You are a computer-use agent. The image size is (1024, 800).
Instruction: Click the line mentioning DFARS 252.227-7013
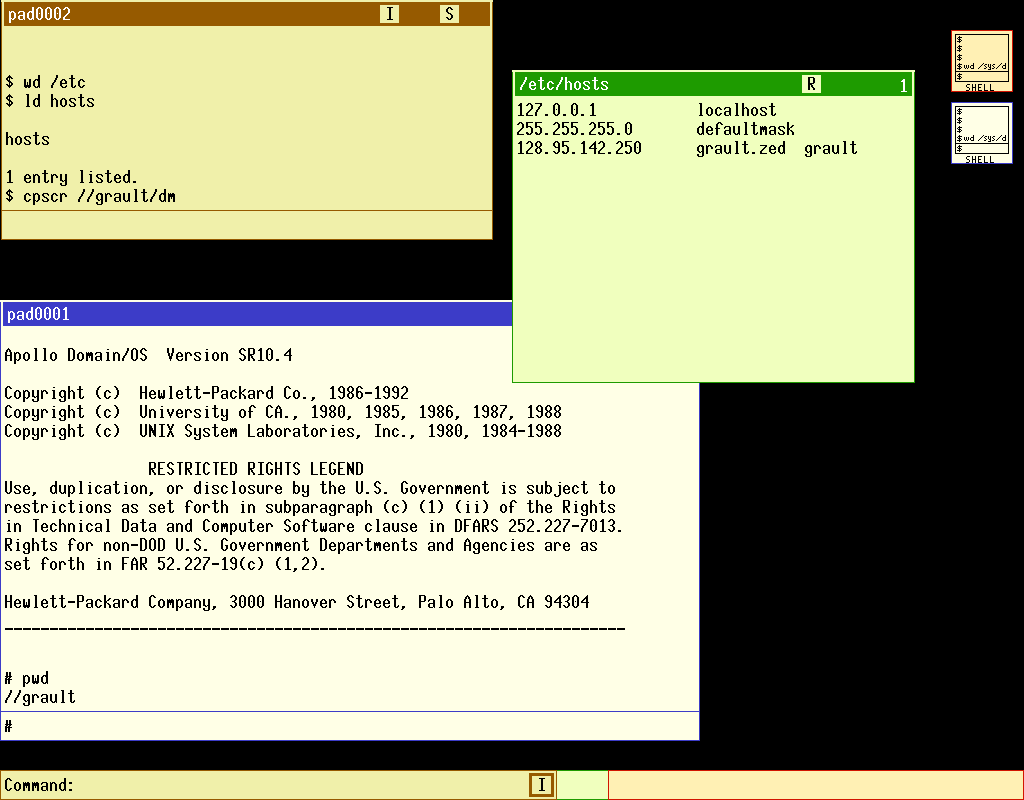(313, 526)
